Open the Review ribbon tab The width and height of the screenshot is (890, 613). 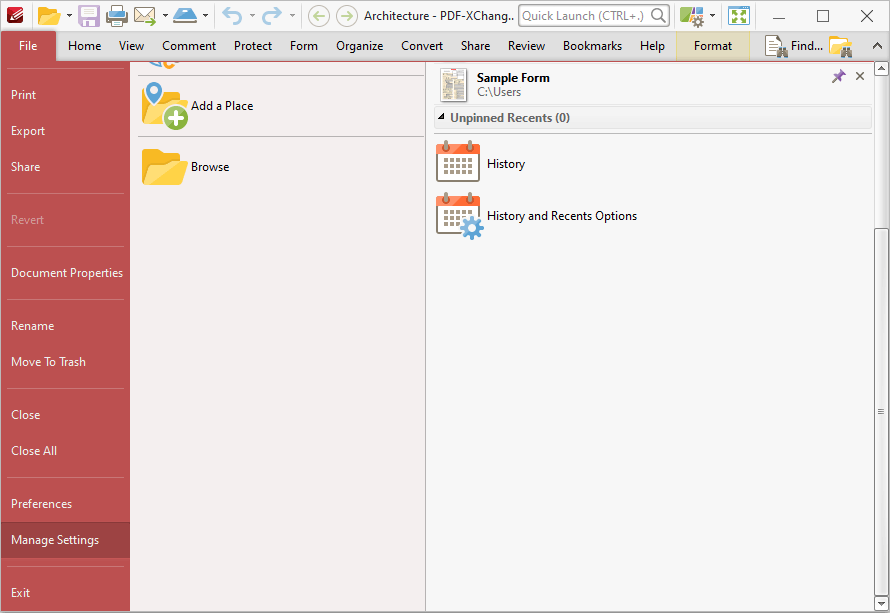coord(526,46)
